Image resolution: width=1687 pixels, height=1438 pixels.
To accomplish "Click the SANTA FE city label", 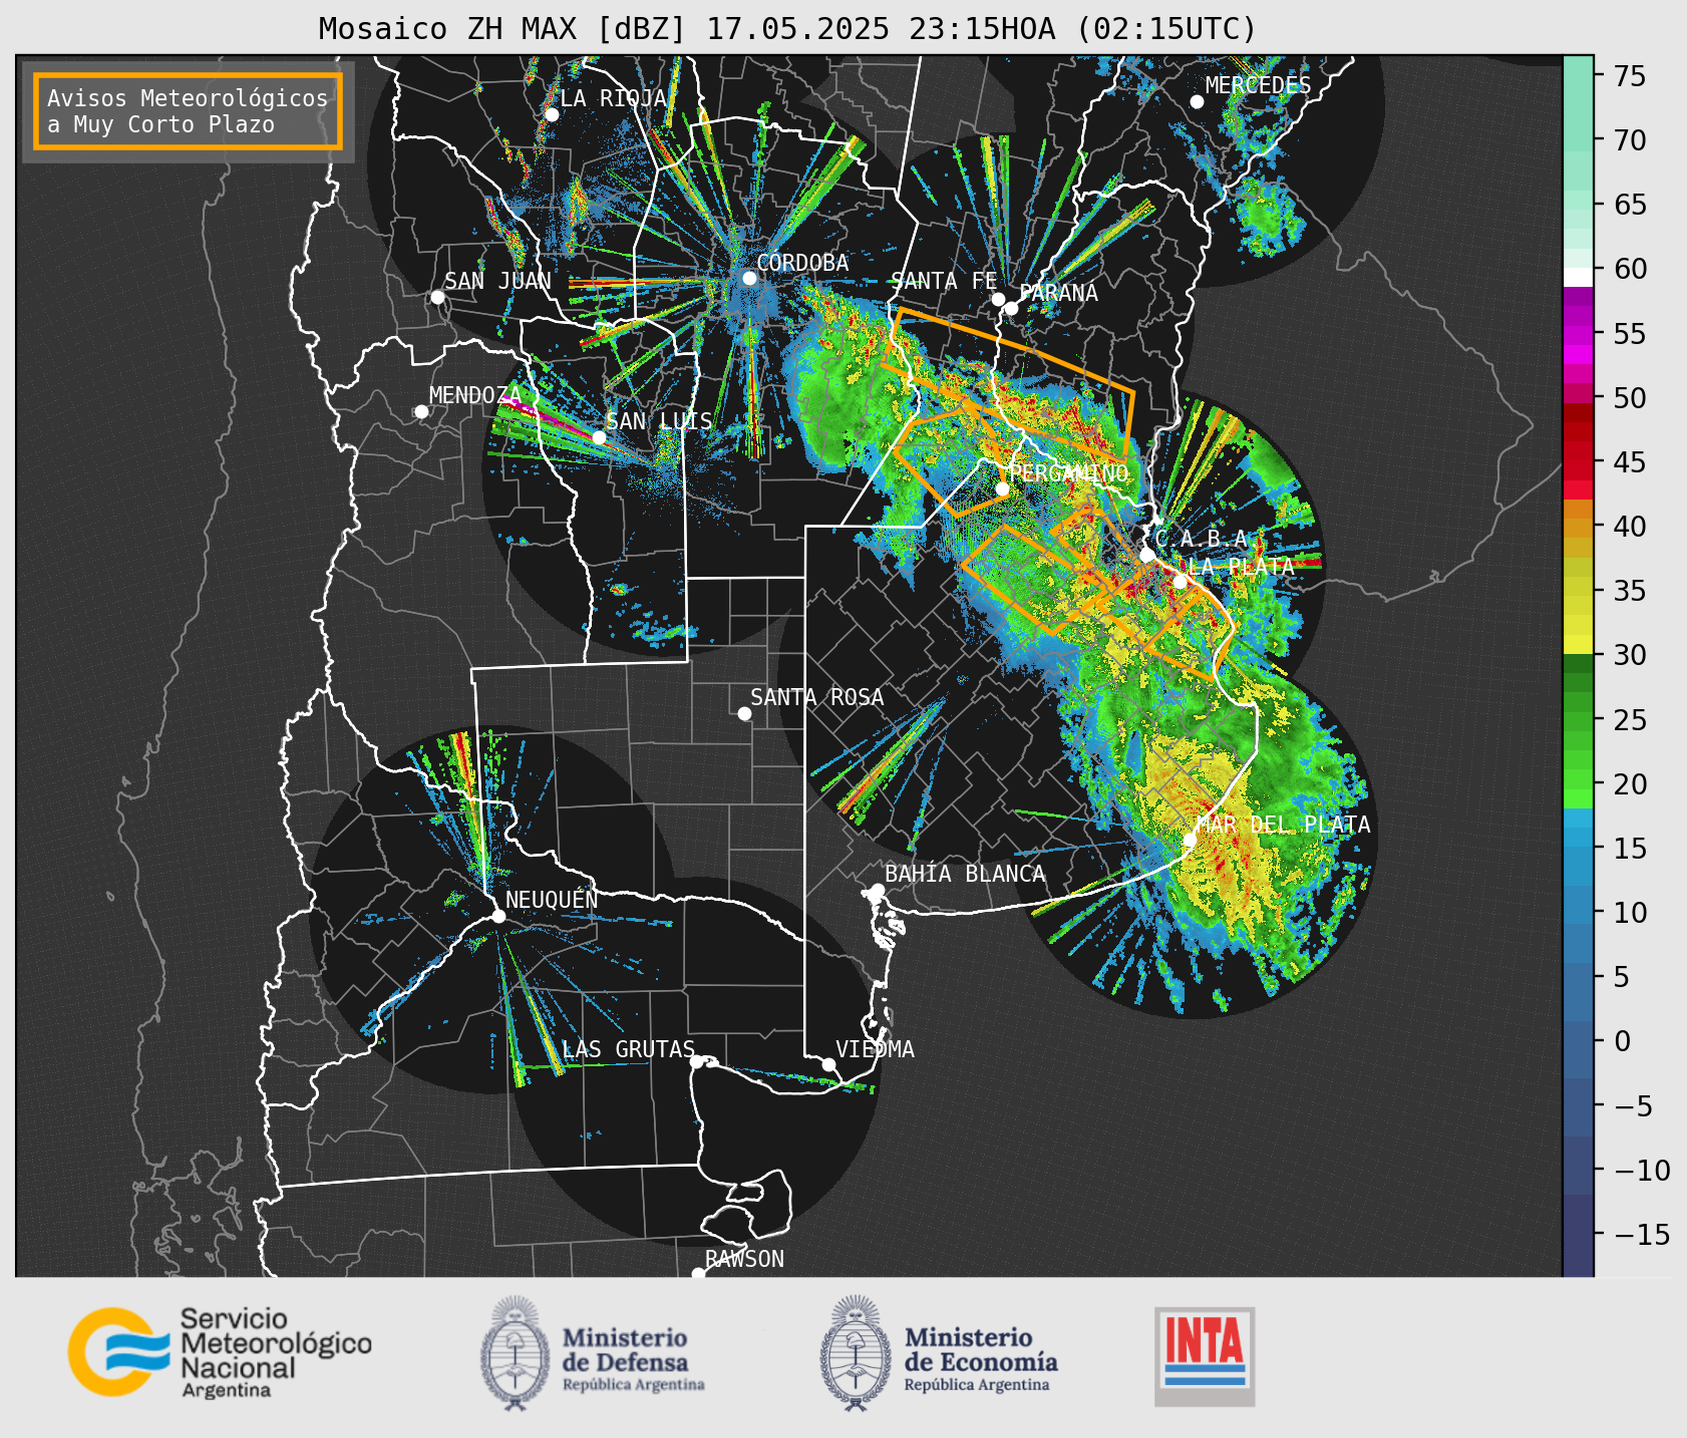I will [944, 281].
